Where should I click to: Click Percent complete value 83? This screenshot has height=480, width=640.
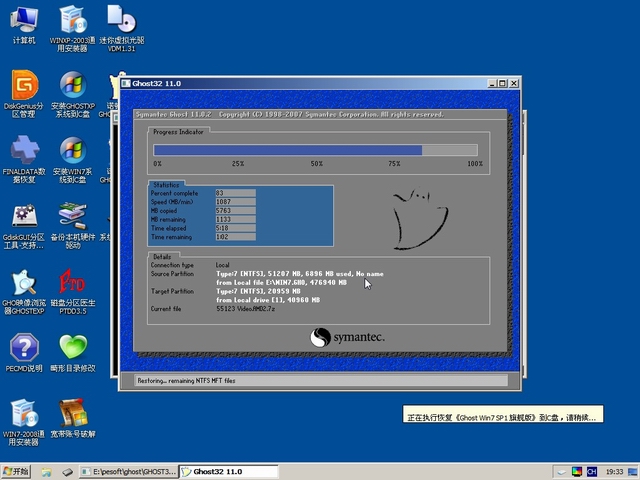(x=236, y=193)
